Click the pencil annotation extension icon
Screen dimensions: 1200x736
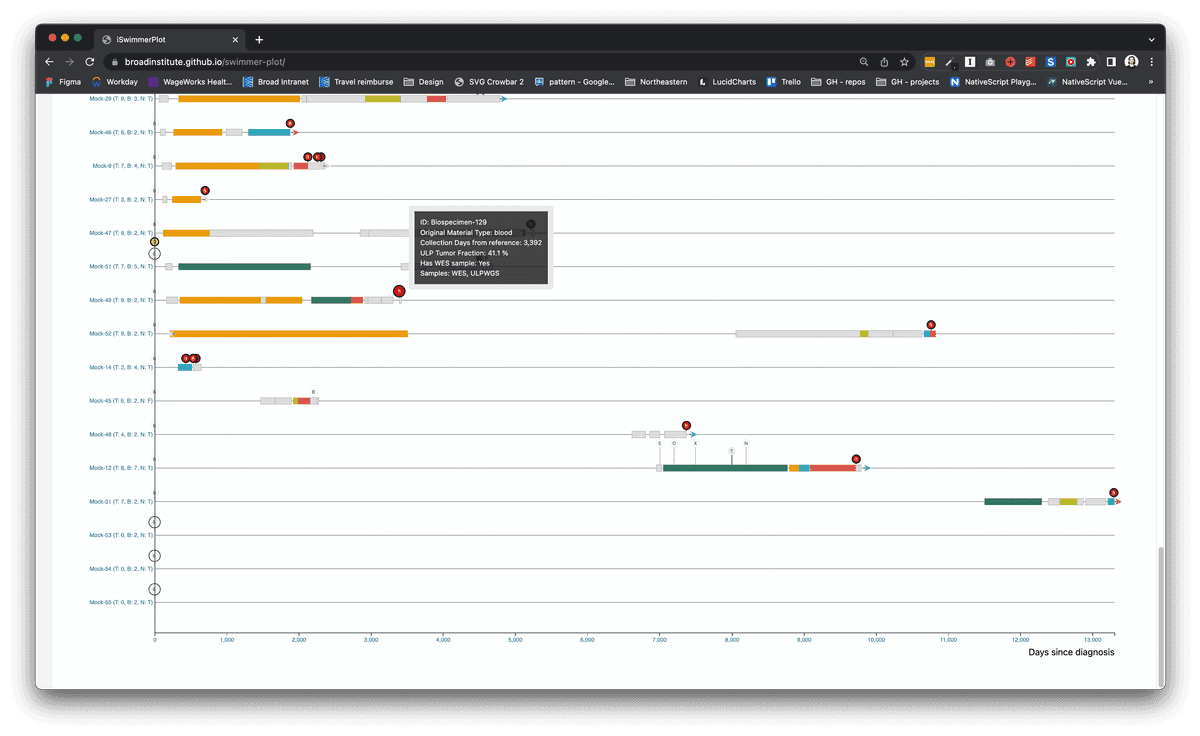[950, 61]
